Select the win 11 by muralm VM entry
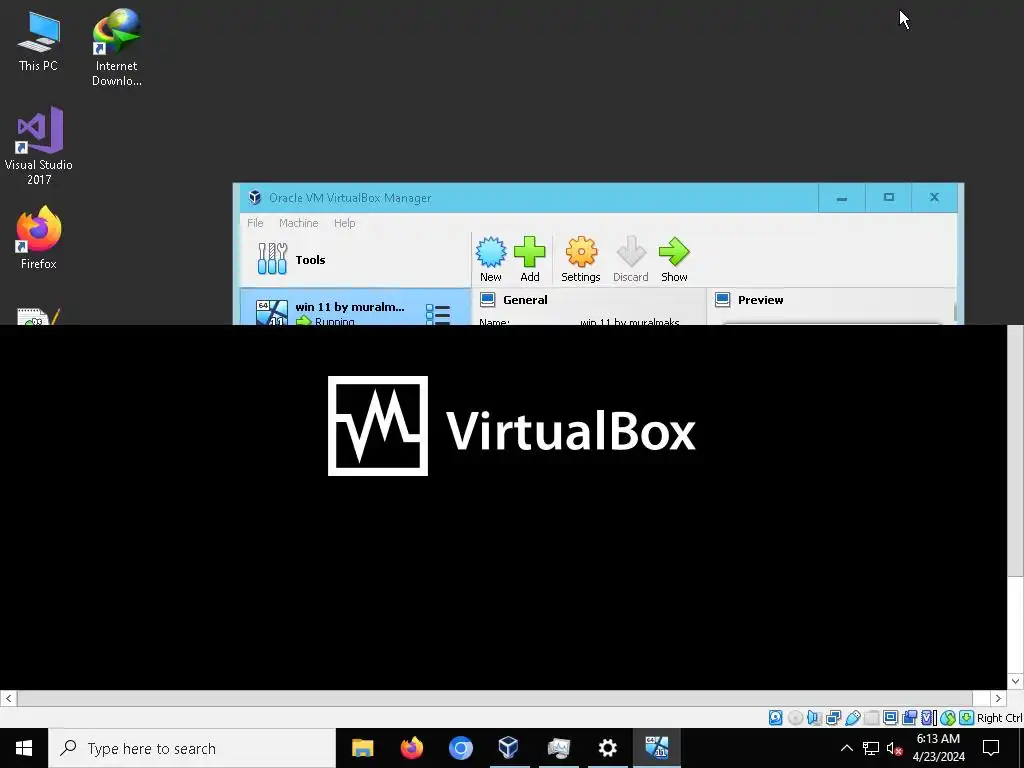Image resolution: width=1024 pixels, height=768 pixels. [x=355, y=307]
